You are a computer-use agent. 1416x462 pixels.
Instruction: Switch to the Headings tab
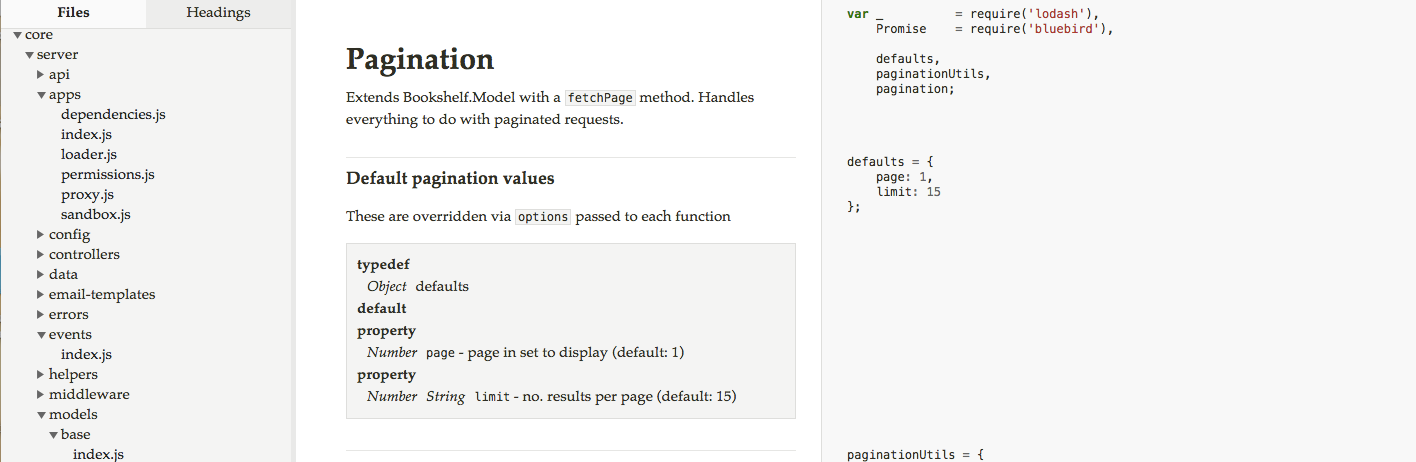219,13
